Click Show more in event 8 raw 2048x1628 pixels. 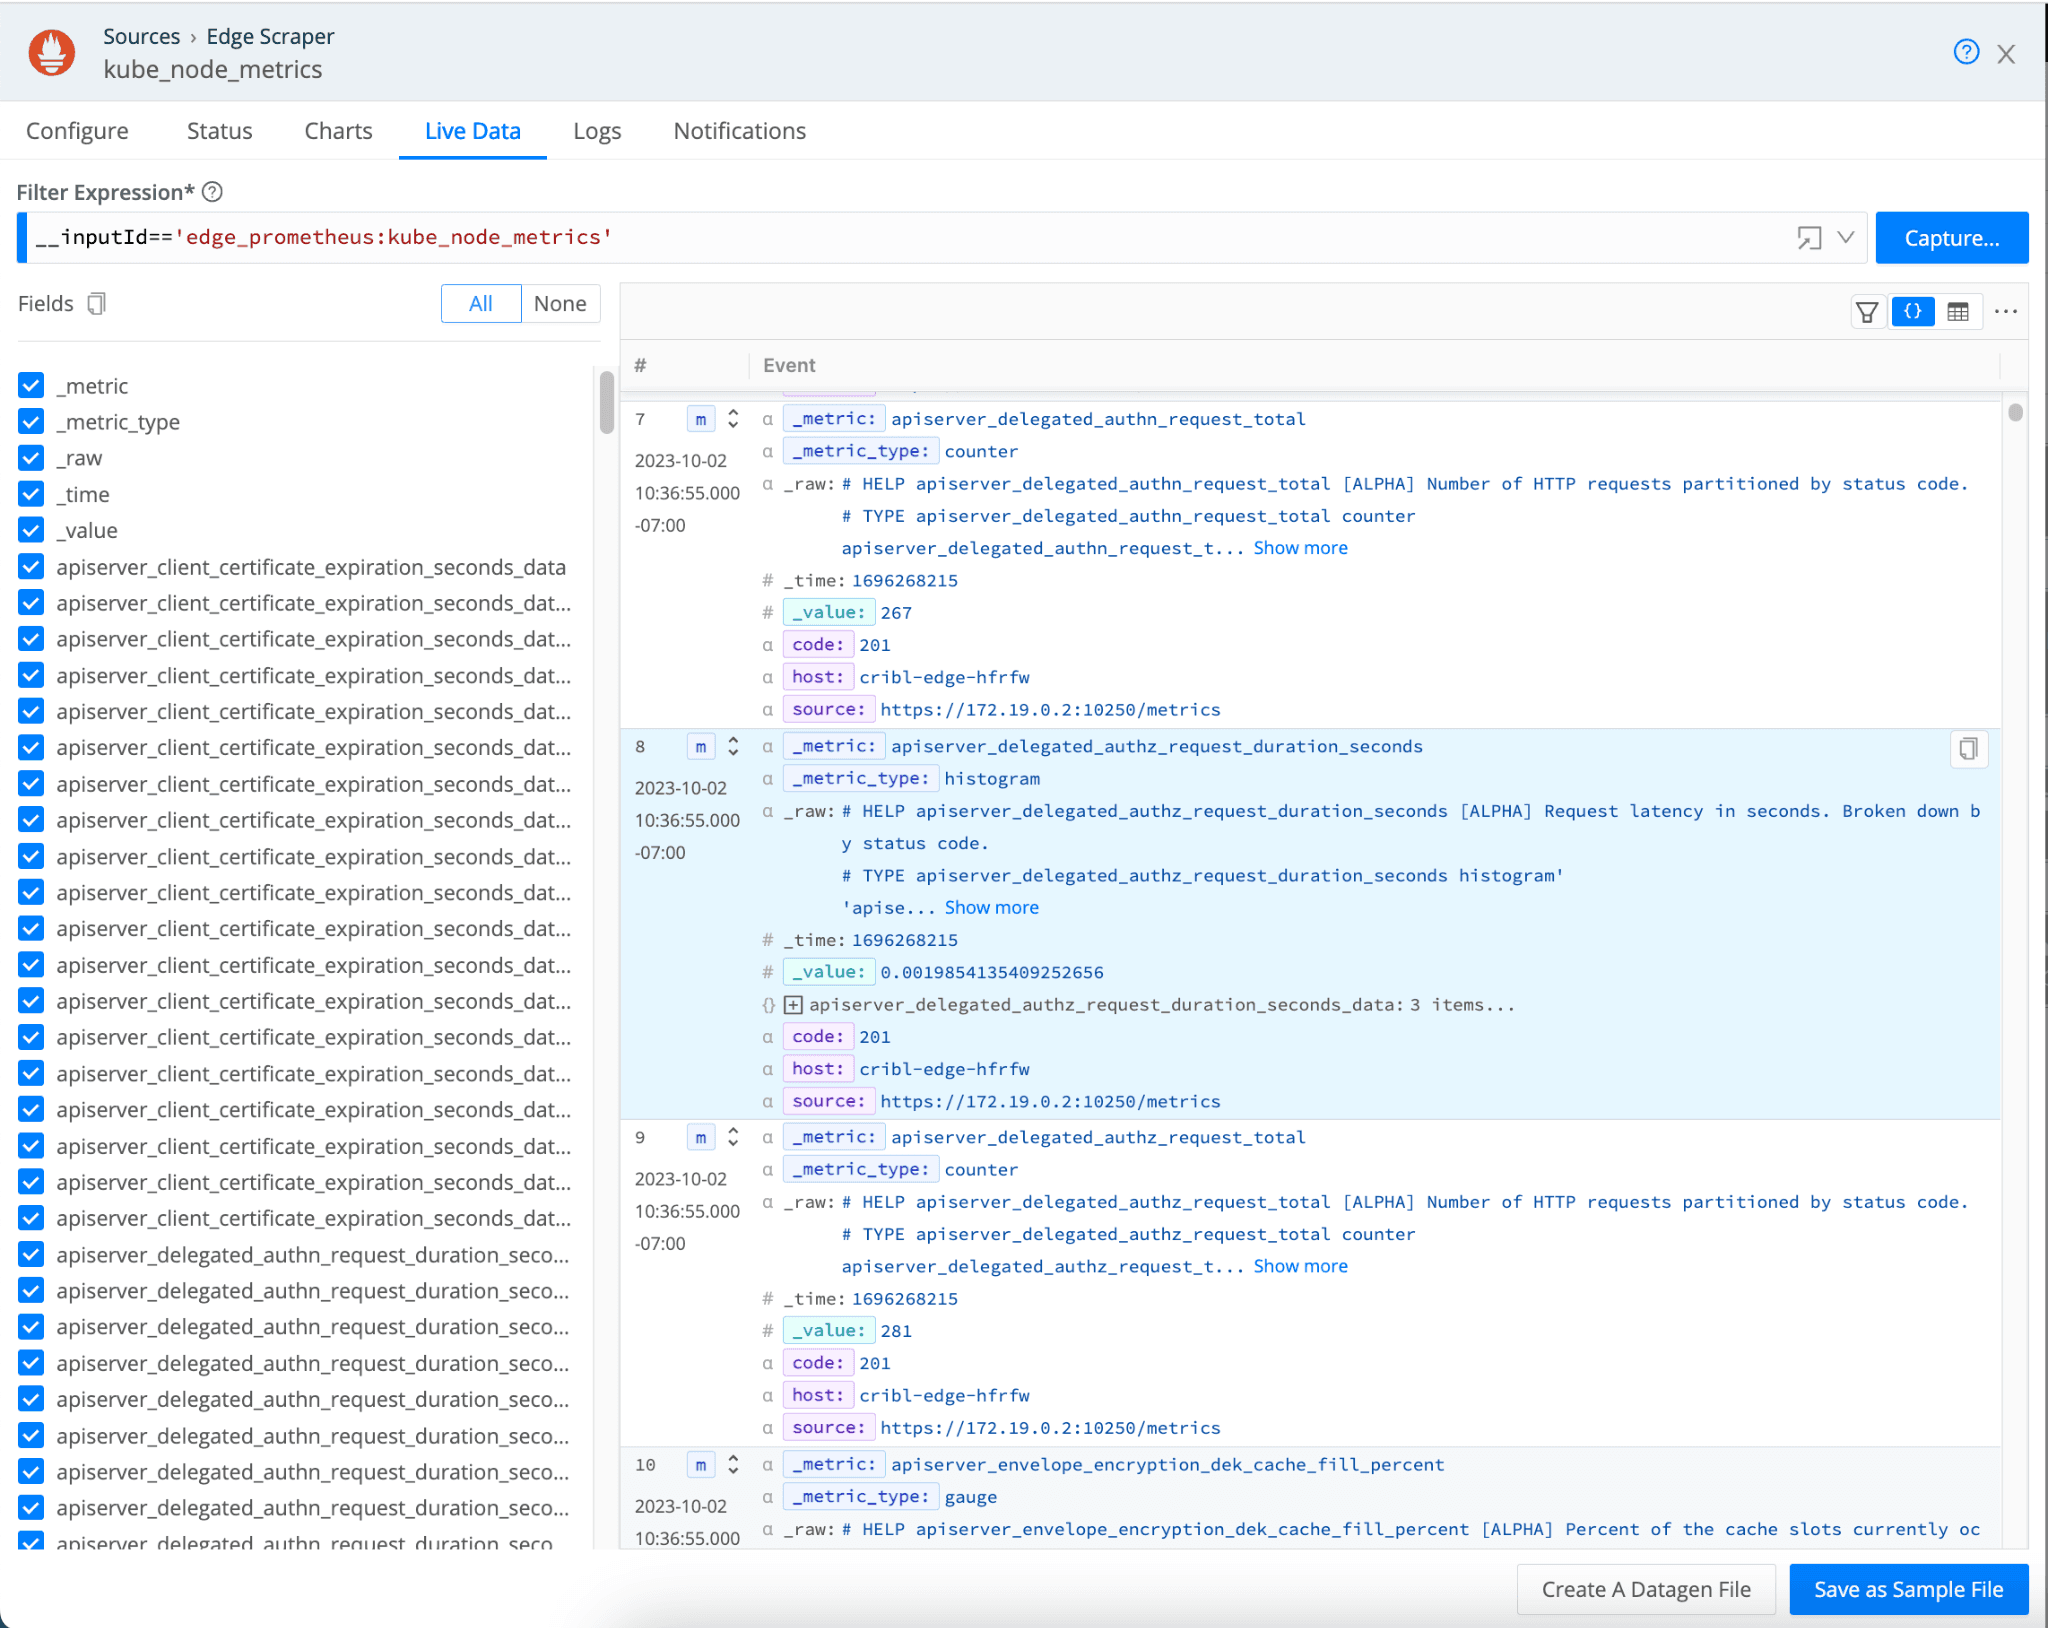tap(991, 908)
